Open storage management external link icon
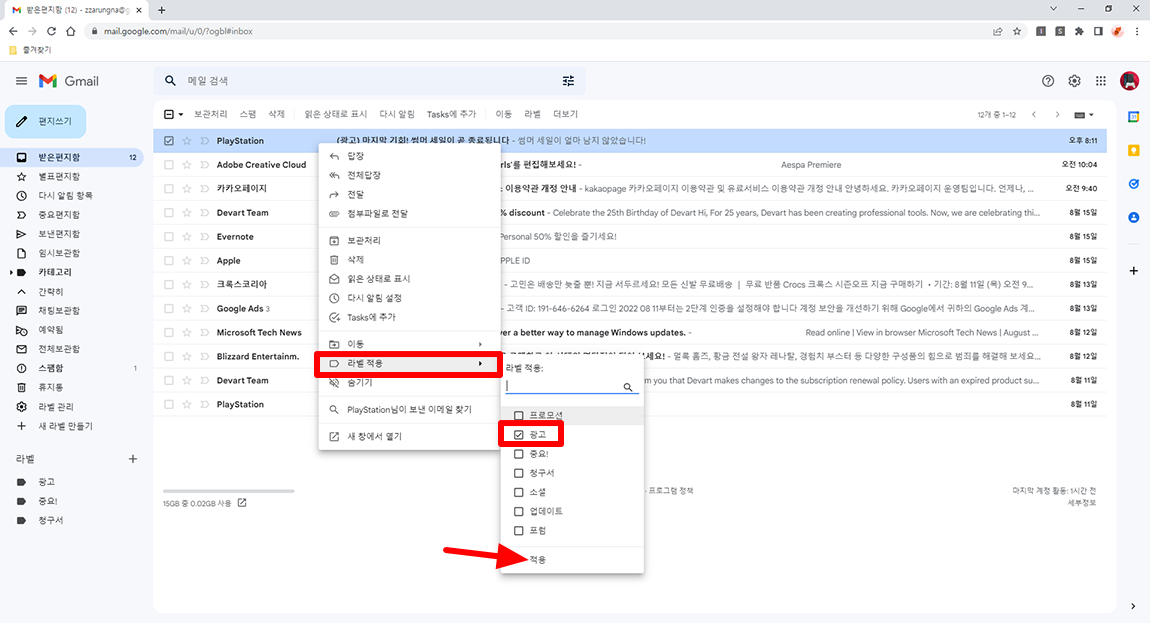This screenshot has width=1150, height=623. tap(242, 503)
